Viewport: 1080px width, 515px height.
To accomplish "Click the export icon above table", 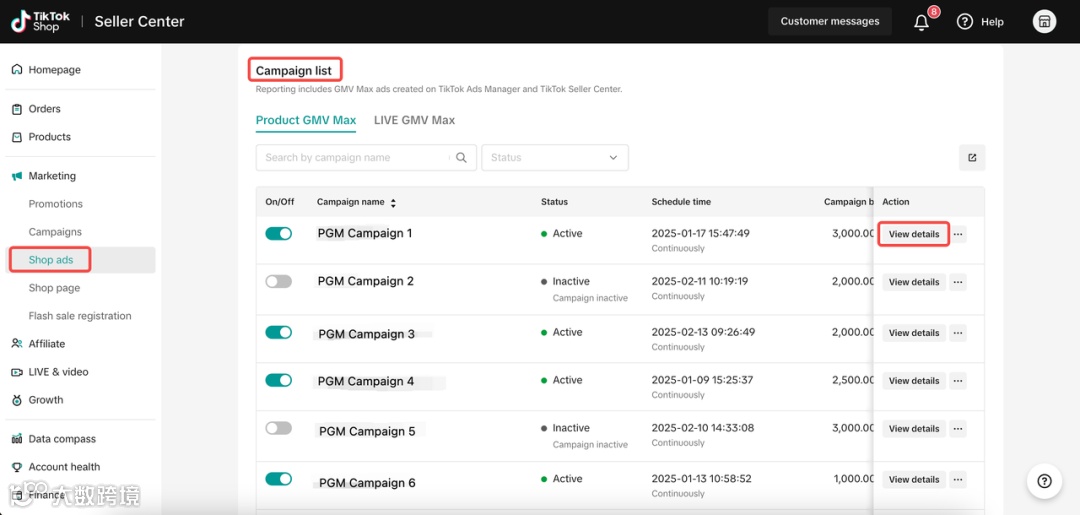I will pos(972,158).
